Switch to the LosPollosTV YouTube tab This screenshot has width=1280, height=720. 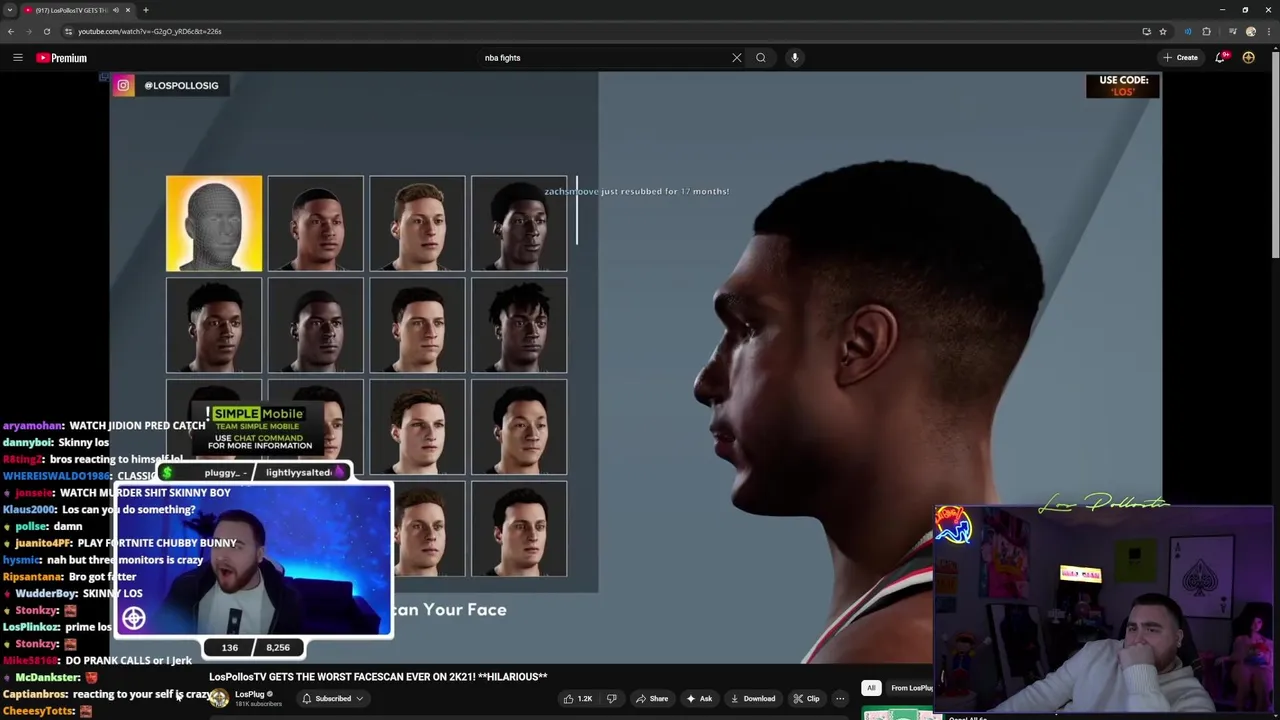pyautogui.click(x=70, y=10)
